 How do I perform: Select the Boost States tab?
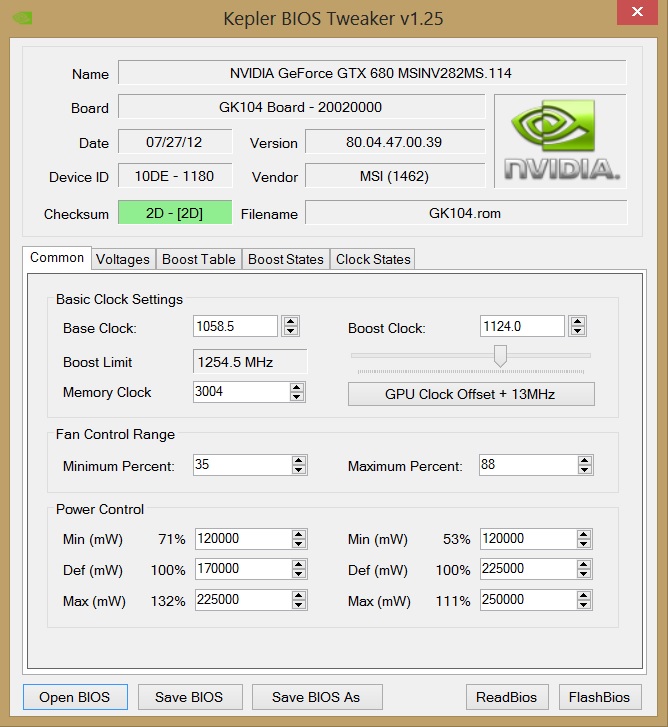click(286, 259)
